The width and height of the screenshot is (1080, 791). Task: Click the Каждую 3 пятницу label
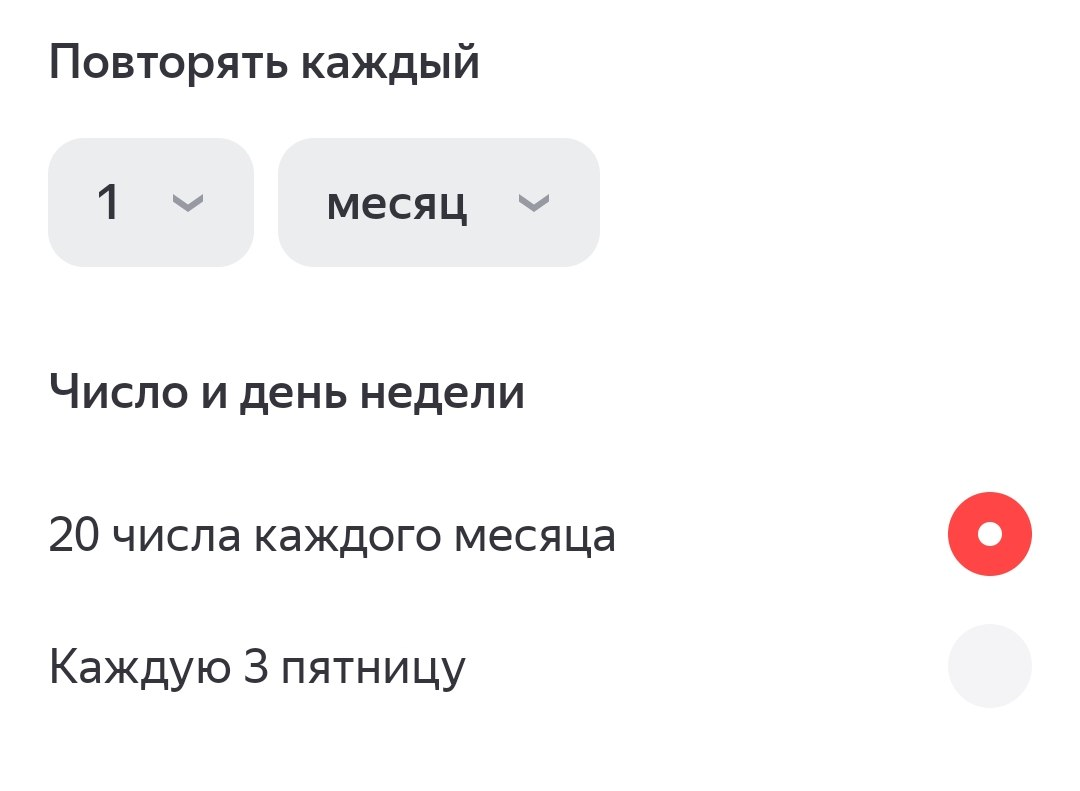click(x=257, y=668)
